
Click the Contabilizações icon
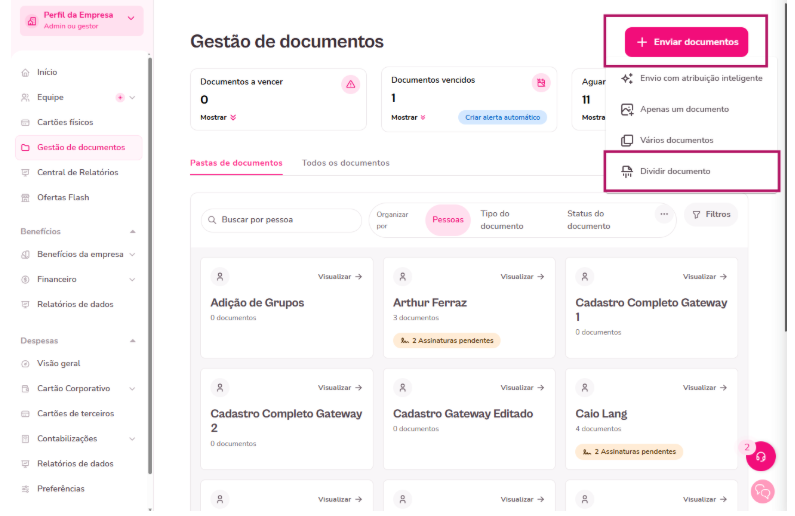coord(25,439)
